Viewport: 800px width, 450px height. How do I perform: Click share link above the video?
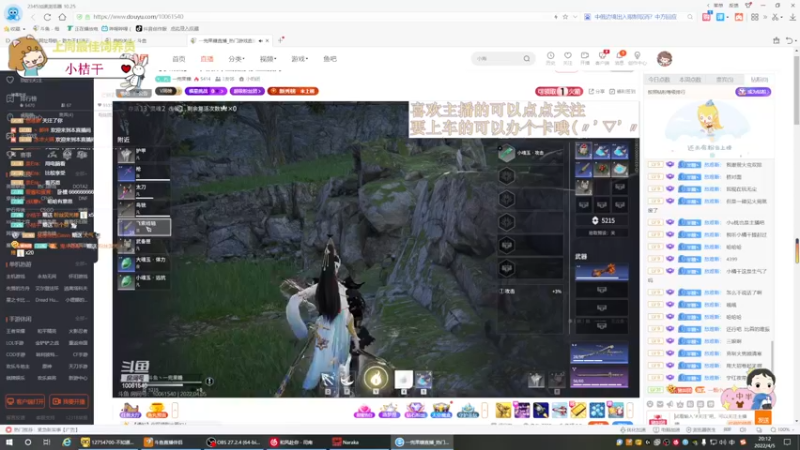(596, 91)
